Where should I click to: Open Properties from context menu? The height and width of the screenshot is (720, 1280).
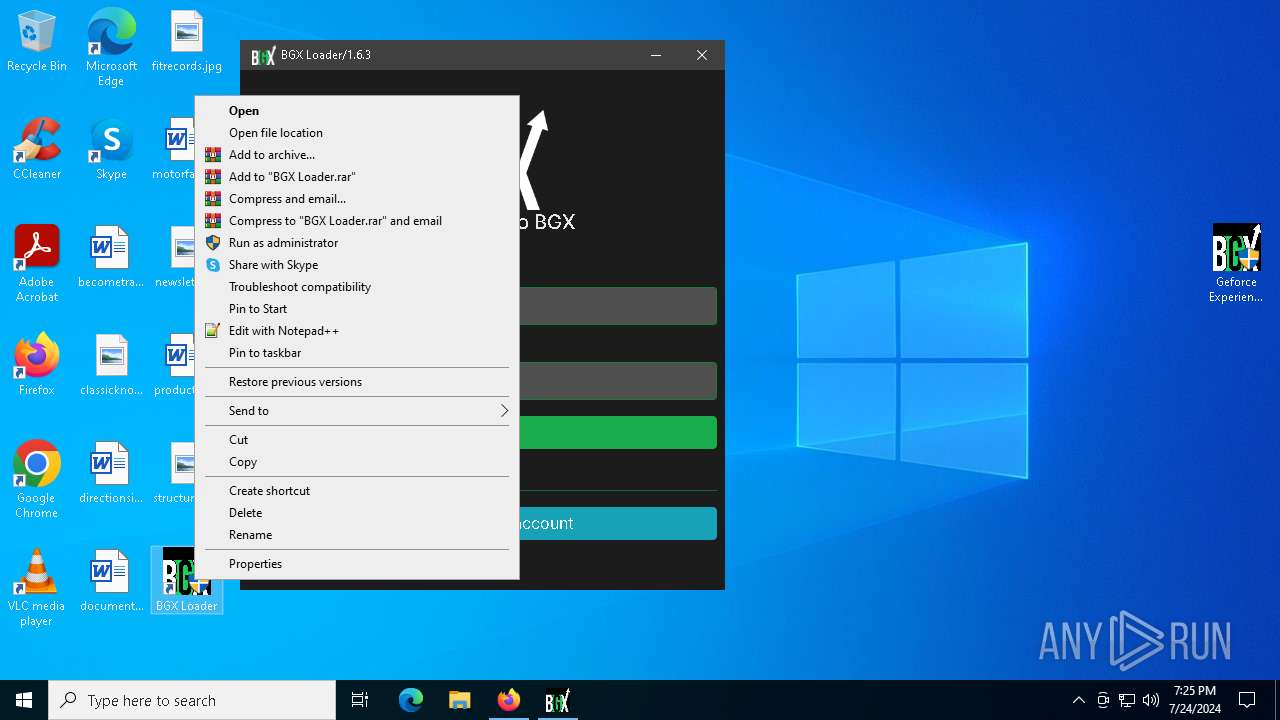357,564
